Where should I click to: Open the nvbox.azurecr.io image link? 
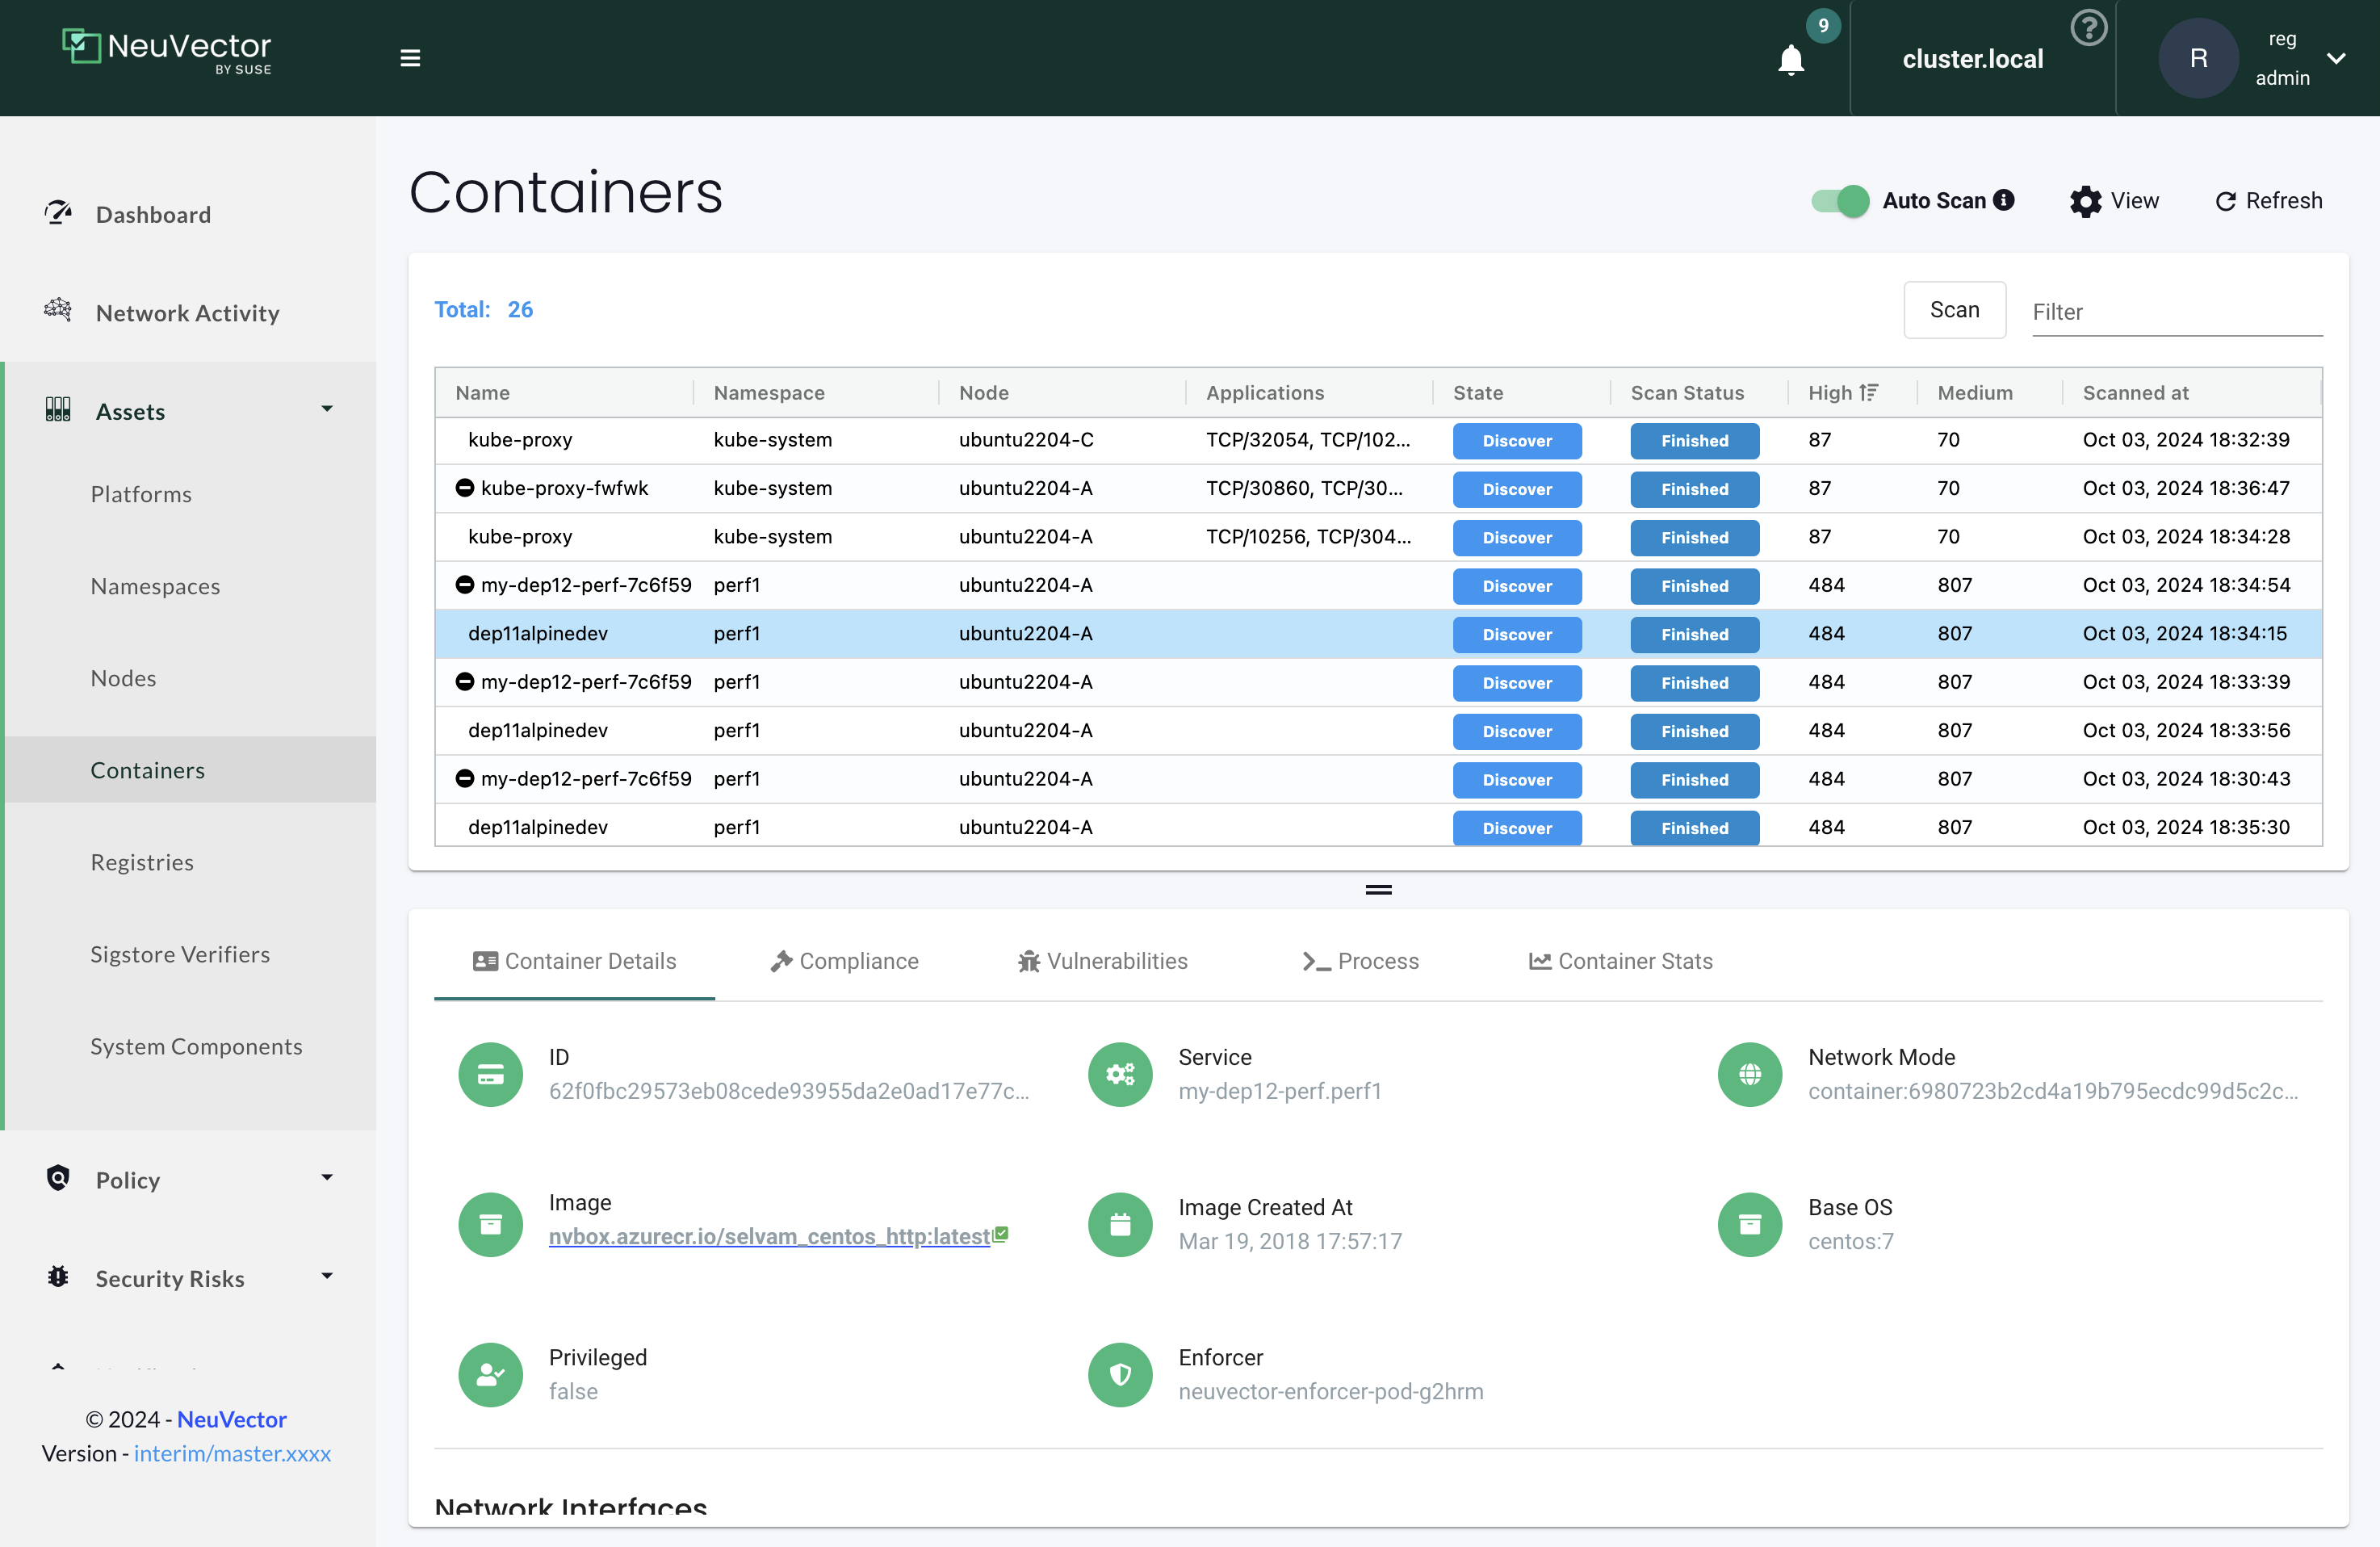click(x=769, y=1236)
